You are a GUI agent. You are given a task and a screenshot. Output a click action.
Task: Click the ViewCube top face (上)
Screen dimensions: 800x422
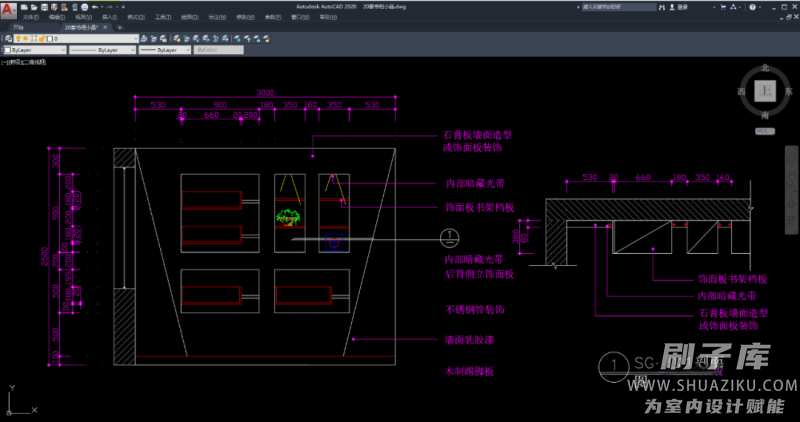[765, 92]
